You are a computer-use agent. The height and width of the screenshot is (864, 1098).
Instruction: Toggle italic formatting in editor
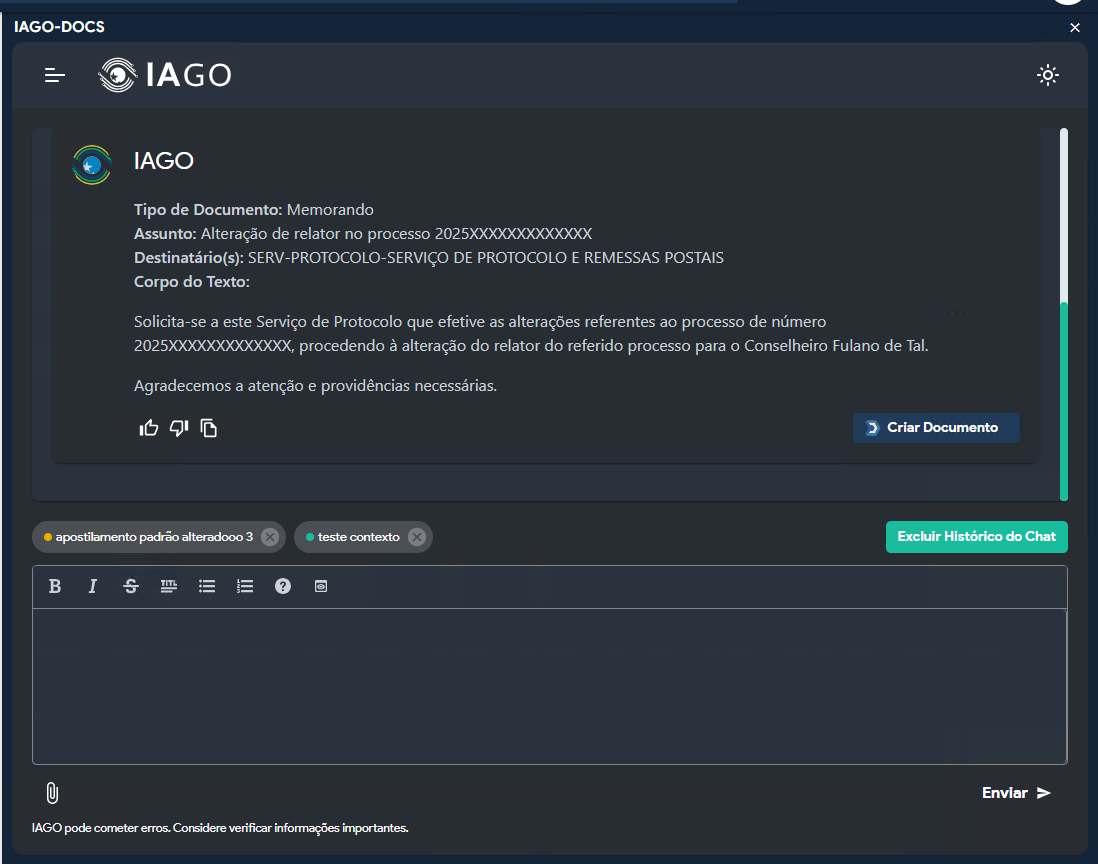pyautogui.click(x=93, y=587)
